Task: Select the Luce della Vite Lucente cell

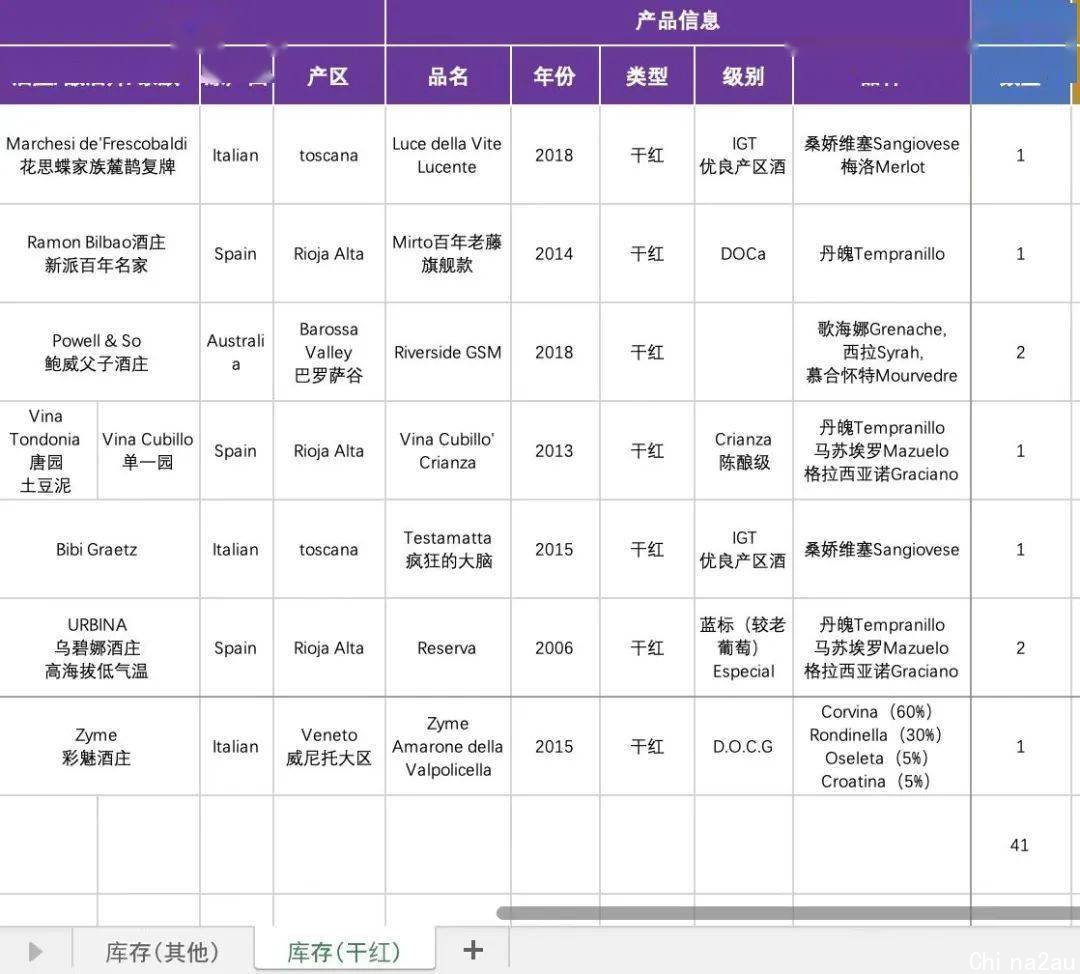Action: coord(448,155)
